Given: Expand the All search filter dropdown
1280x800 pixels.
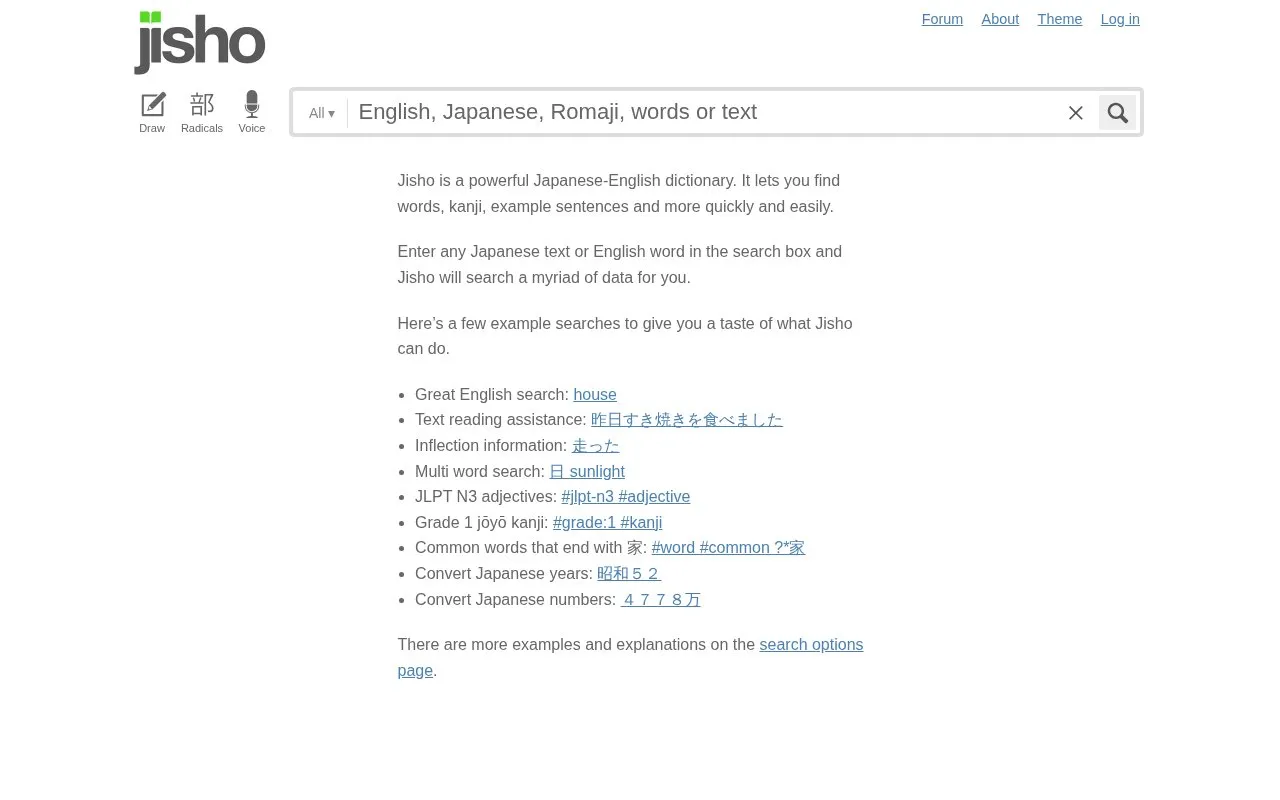Looking at the screenshot, I should coord(322,113).
